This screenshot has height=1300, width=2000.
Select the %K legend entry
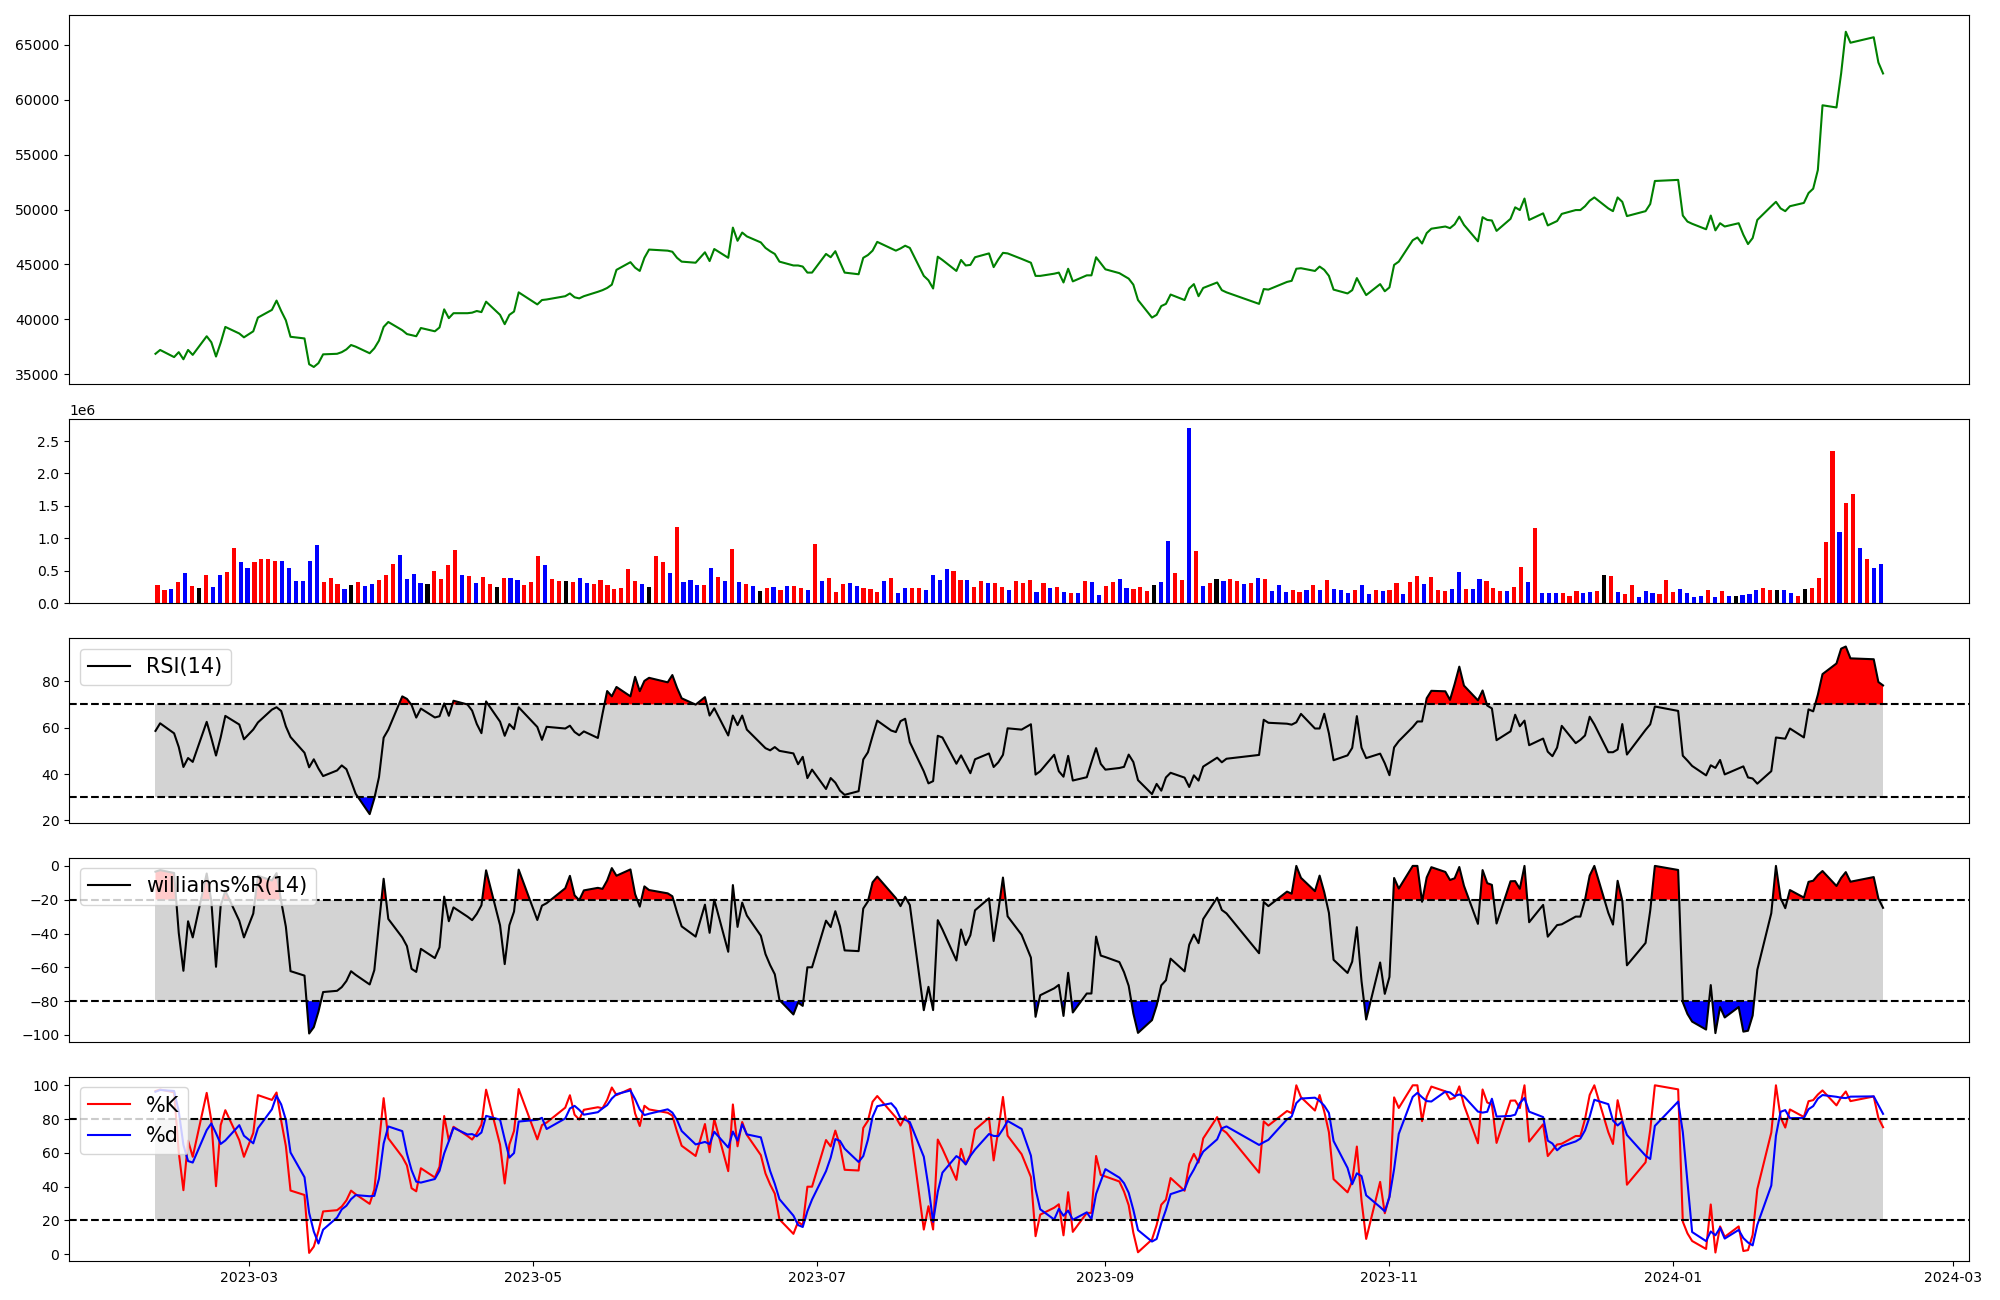(161, 1104)
